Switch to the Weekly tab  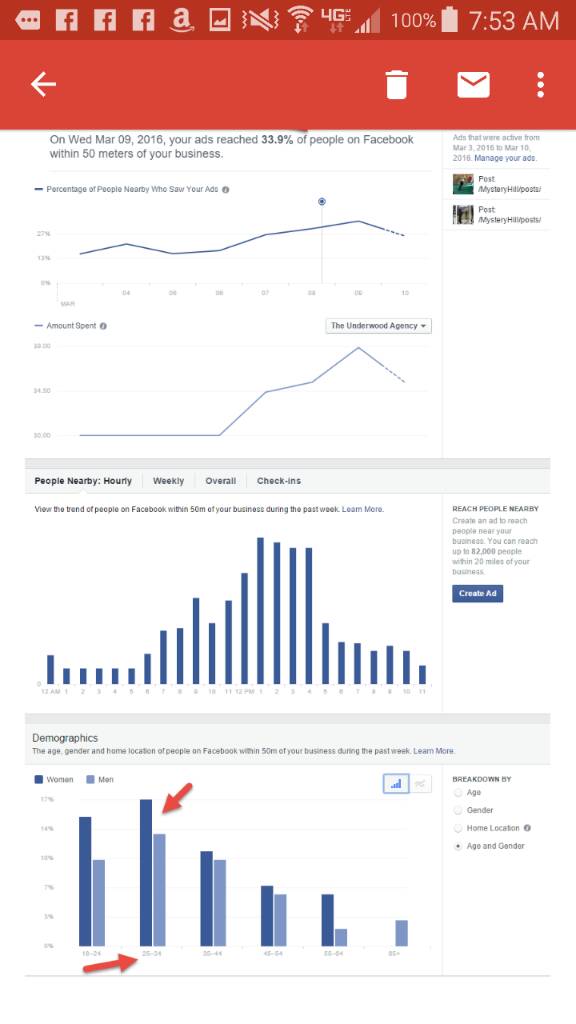(x=168, y=481)
